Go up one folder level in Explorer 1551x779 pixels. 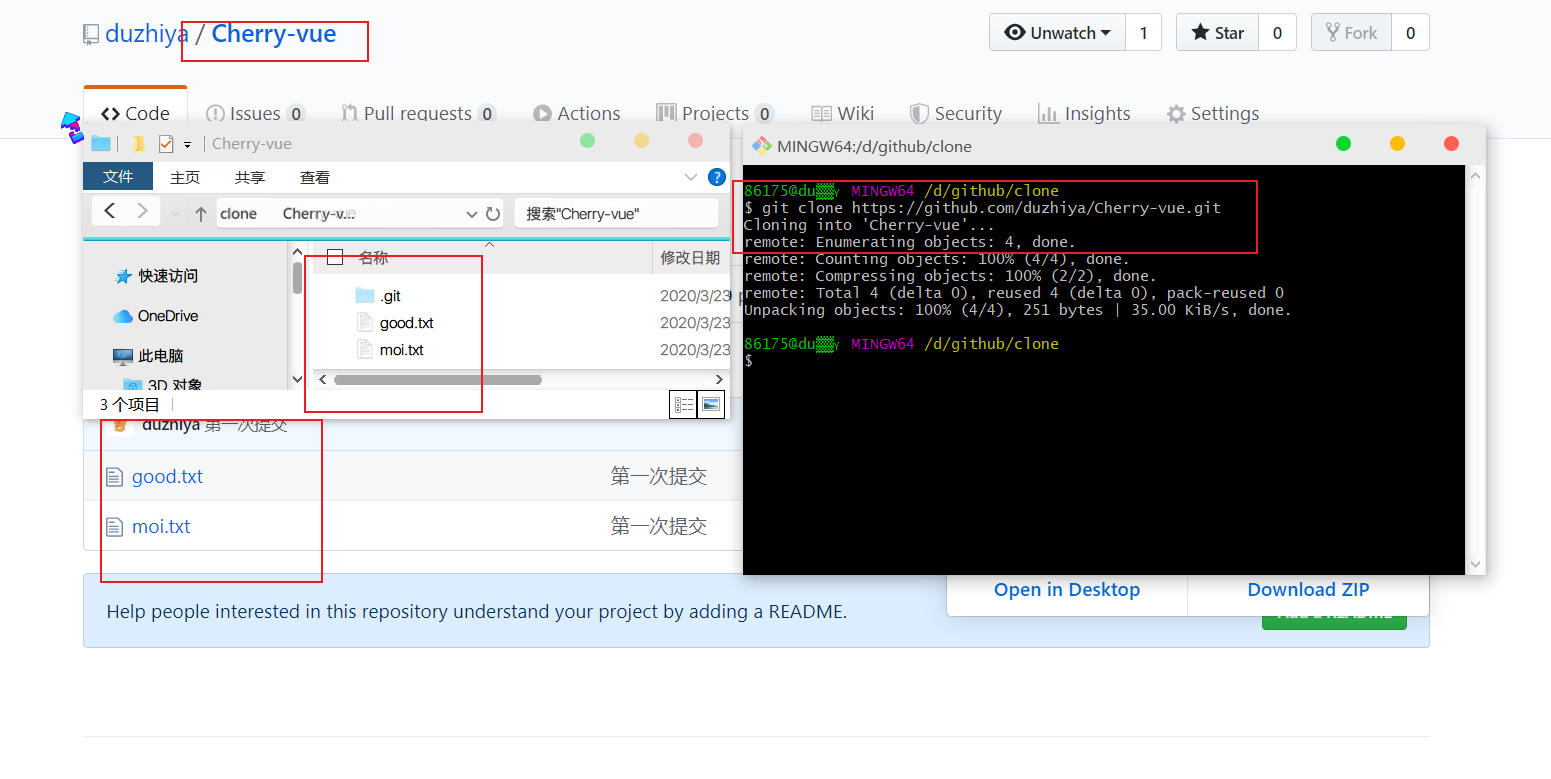tap(201, 214)
